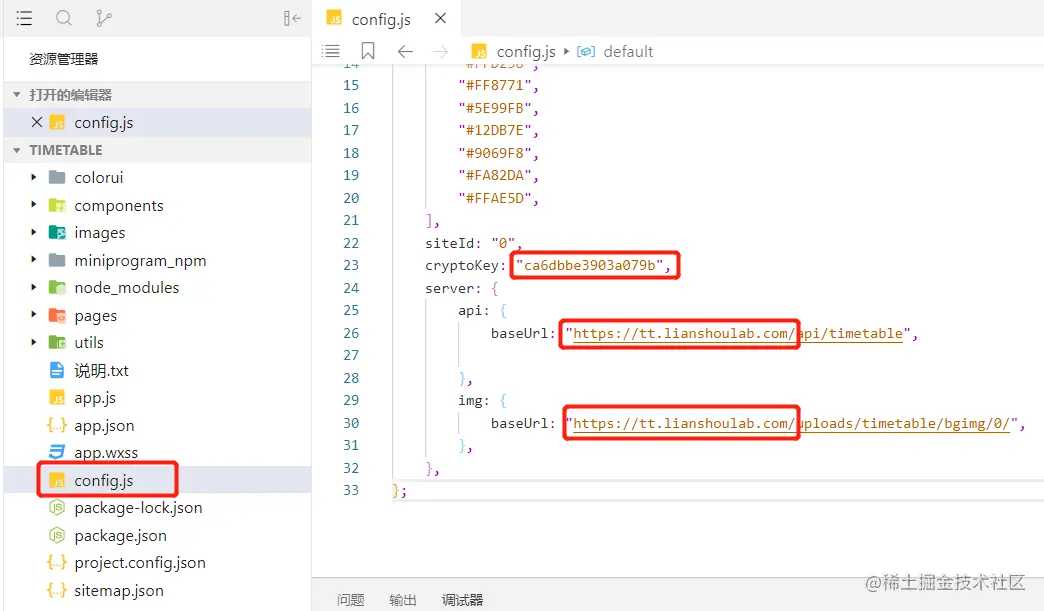This screenshot has height=611, width=1044.
Task: Click the pages folder icon
Action: point(57,315)
